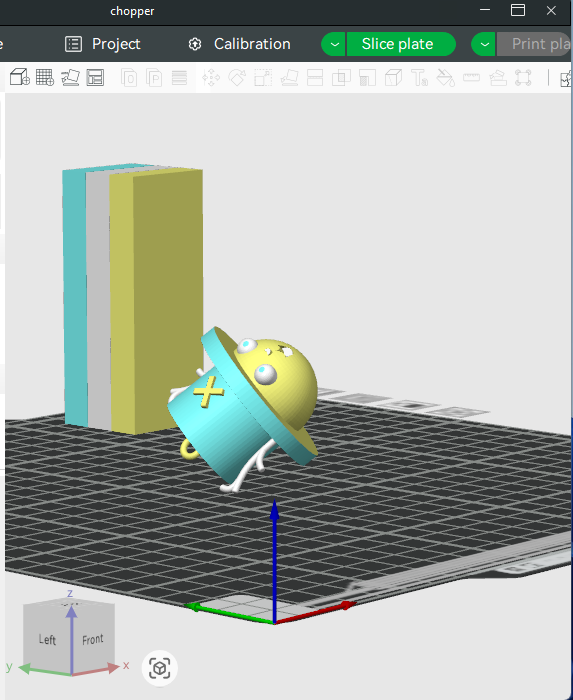The image size is (573, 700).
Task: Click the Add object cube icon
Action: point(20,77)
